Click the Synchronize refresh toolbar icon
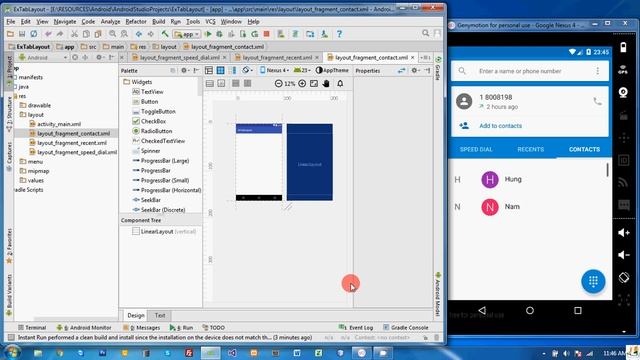This screenshot has height=360, width=640. 34,34
